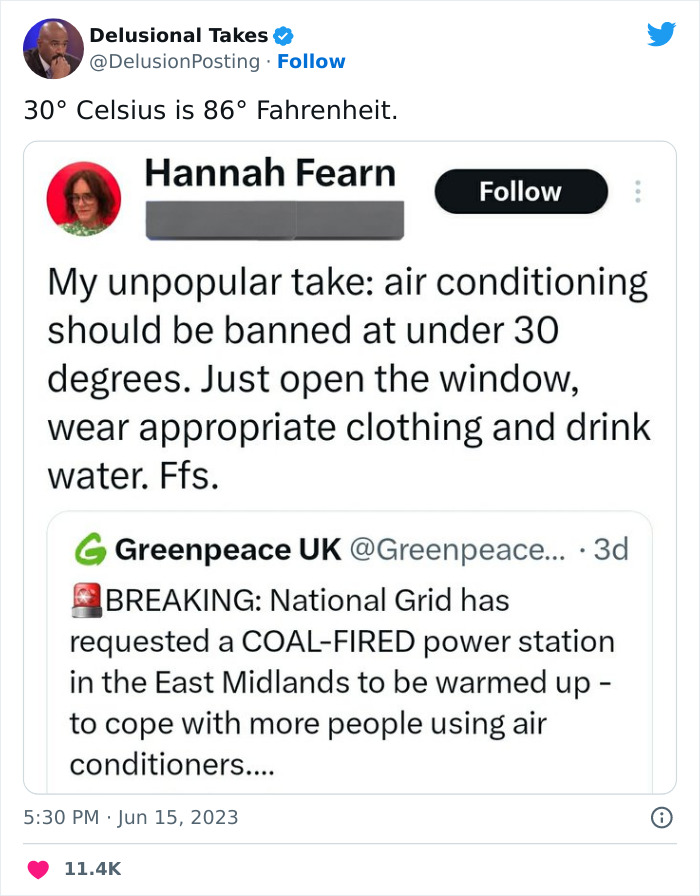Open the Greenpeace UK account name
The width and height of the screenshot is (700, 896).
pos(229,549)
